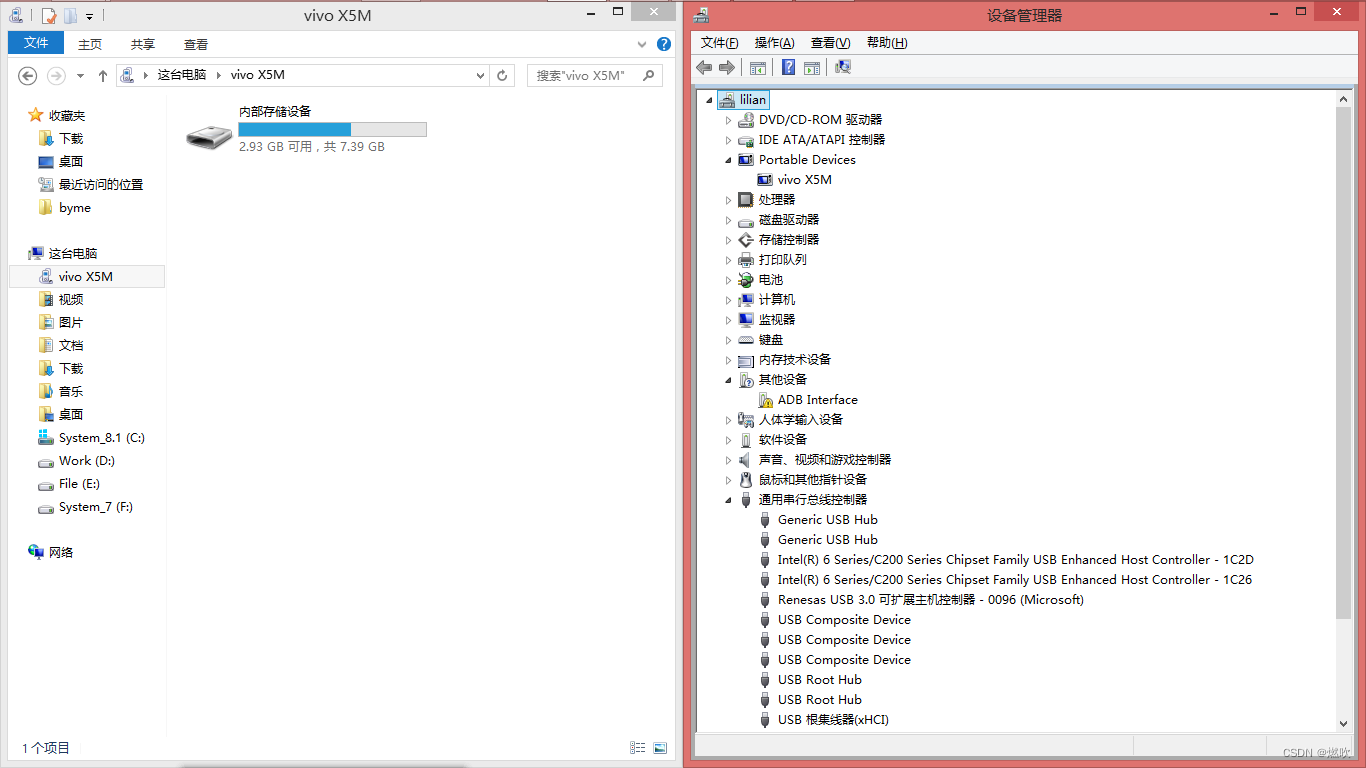
Task: Expand the DVD/CD-ROM drives node
Action: 728,120
